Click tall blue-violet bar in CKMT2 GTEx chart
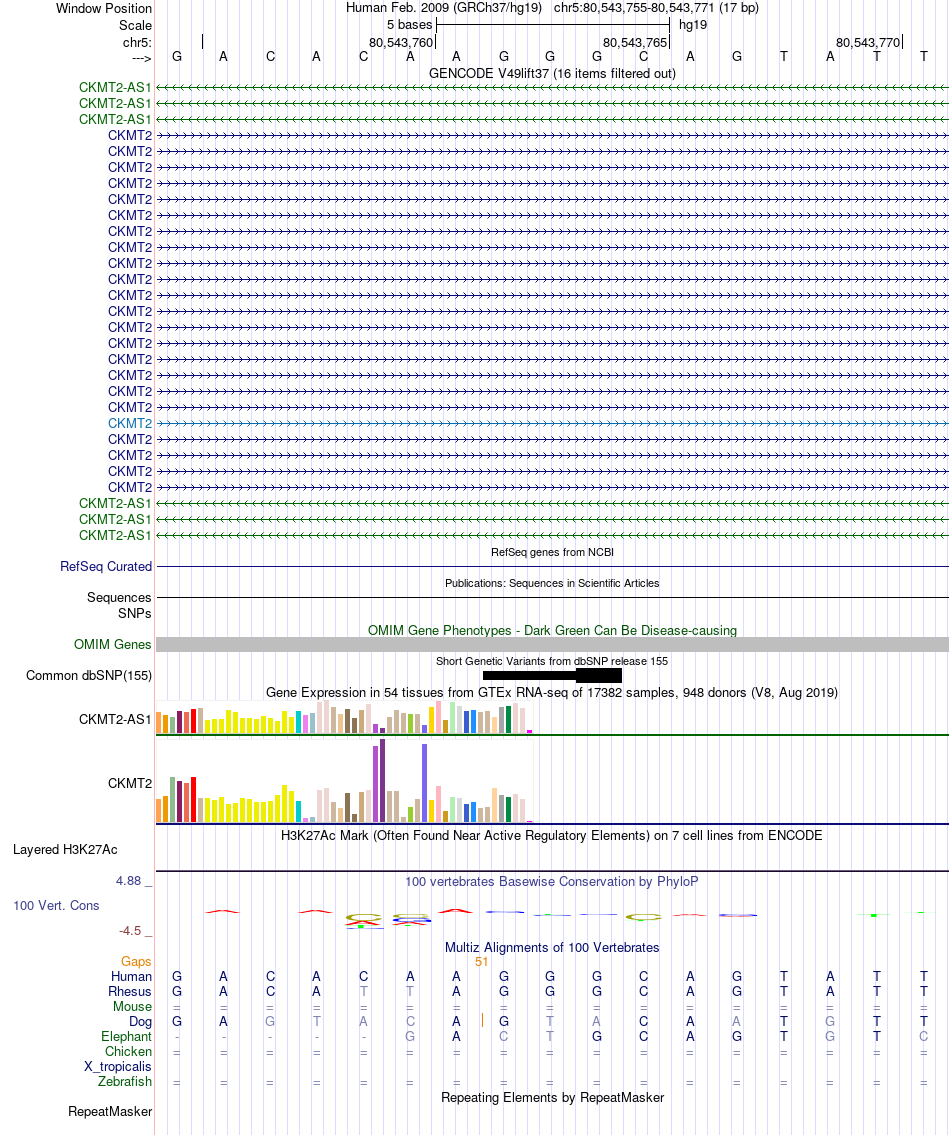 tap(424, 783)
